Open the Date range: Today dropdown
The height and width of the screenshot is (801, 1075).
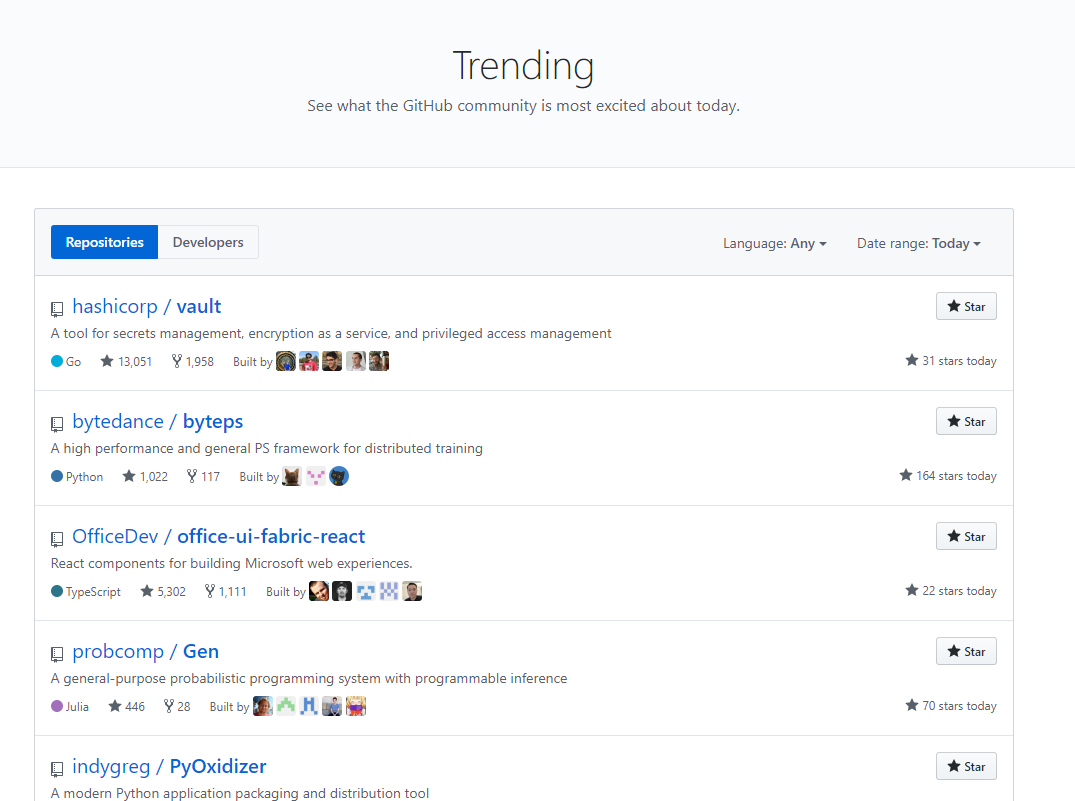tap(919, 243)
